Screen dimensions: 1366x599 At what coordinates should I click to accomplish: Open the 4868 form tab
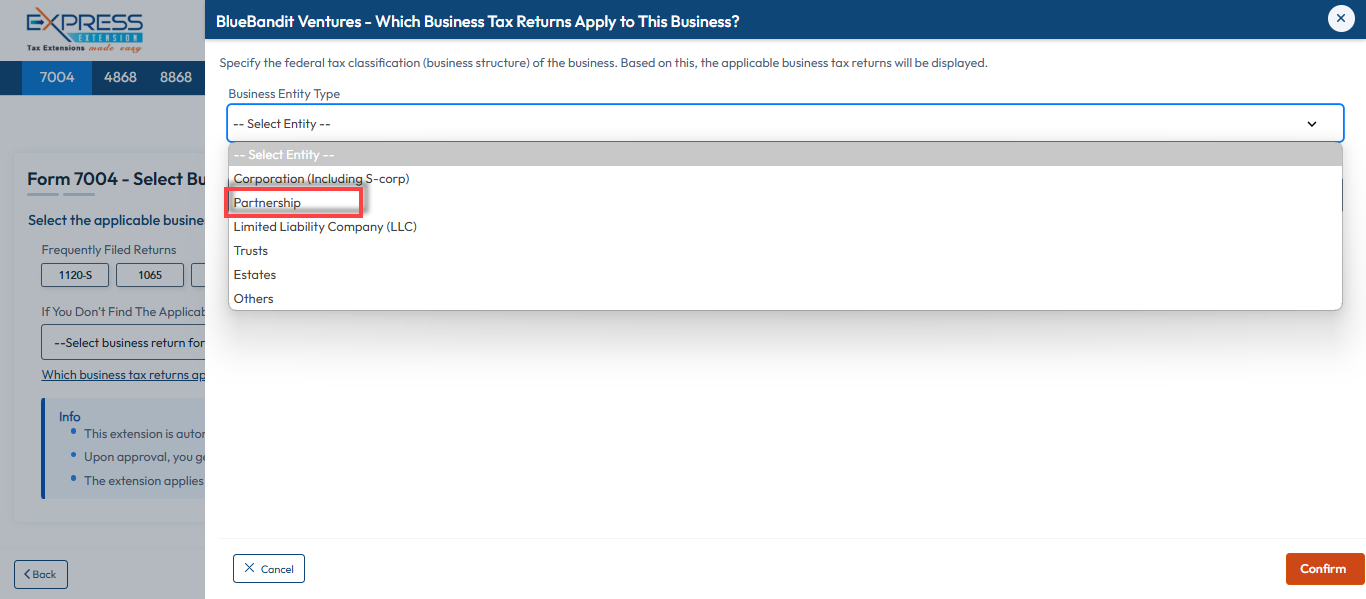(120, 77)
